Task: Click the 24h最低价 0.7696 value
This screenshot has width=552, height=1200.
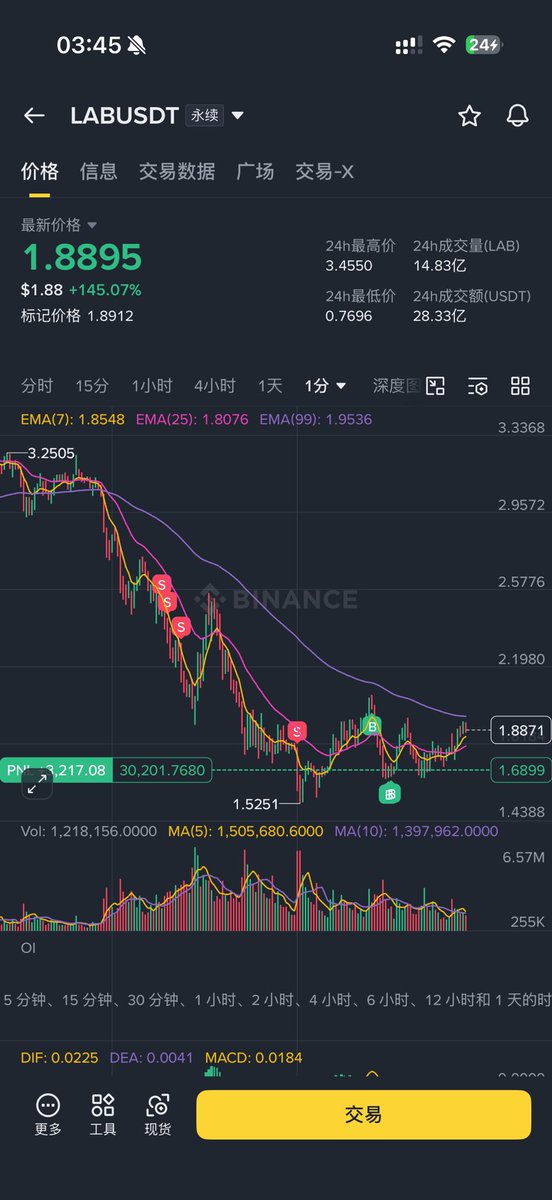Action: coord(349,316)
